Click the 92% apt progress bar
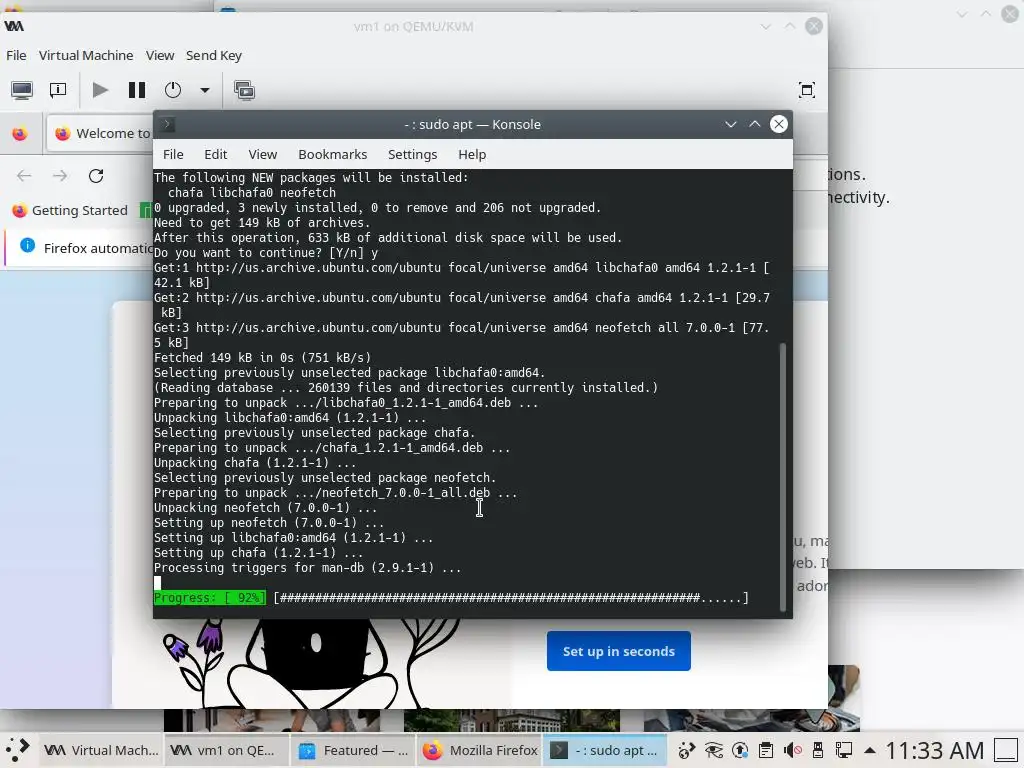 coord(451,598)
